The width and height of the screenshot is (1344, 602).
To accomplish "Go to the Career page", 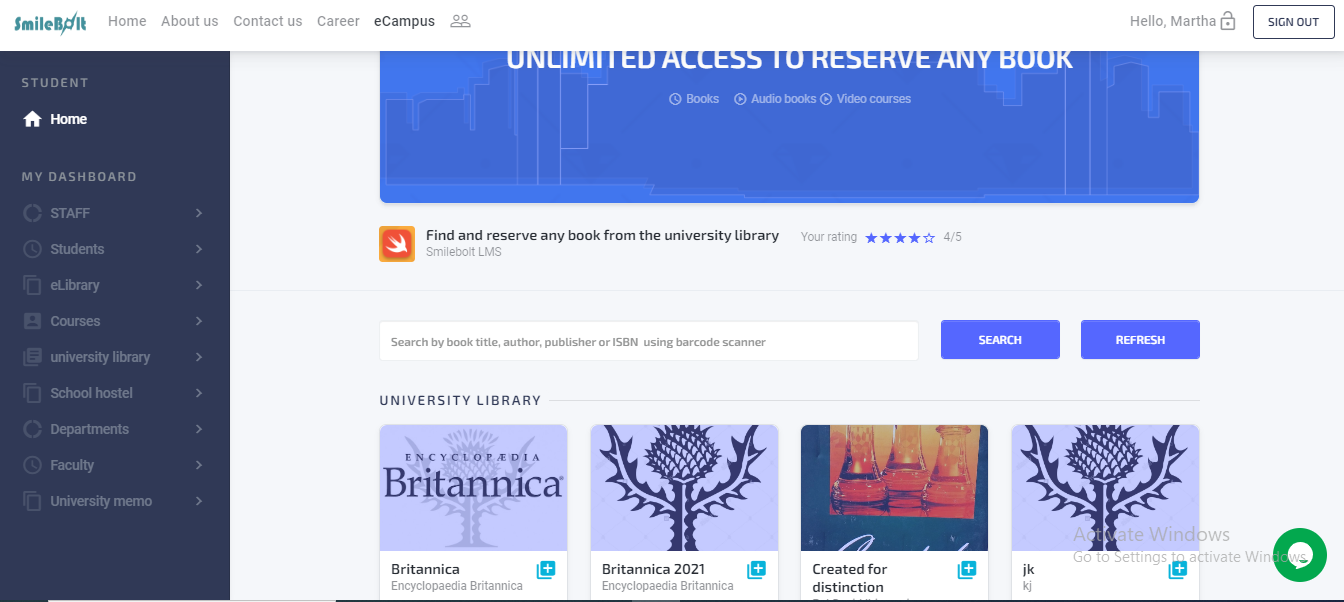I will pyautogui.click(x=338, y=21).
